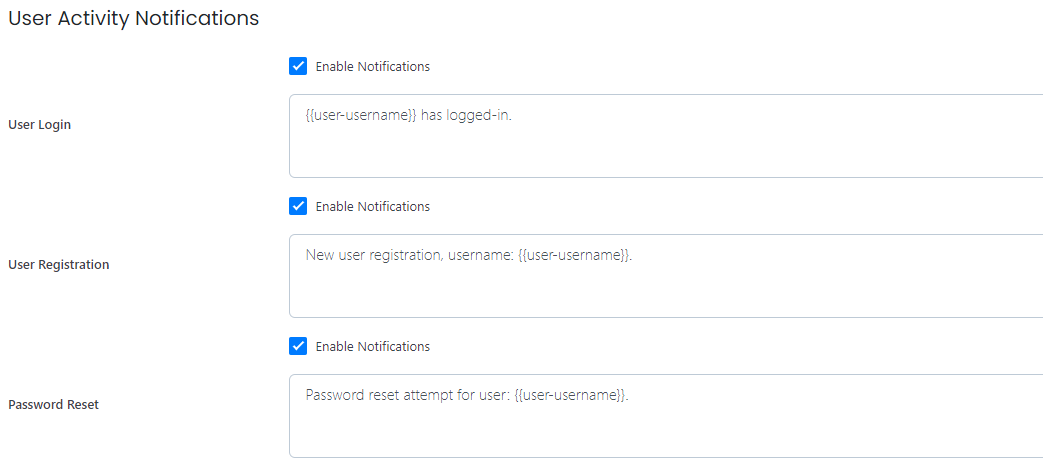Click "New user registration" text in the template
The width and height of the screenshot is (1043, 474).
pyautogui.click(x=374, y=255)
